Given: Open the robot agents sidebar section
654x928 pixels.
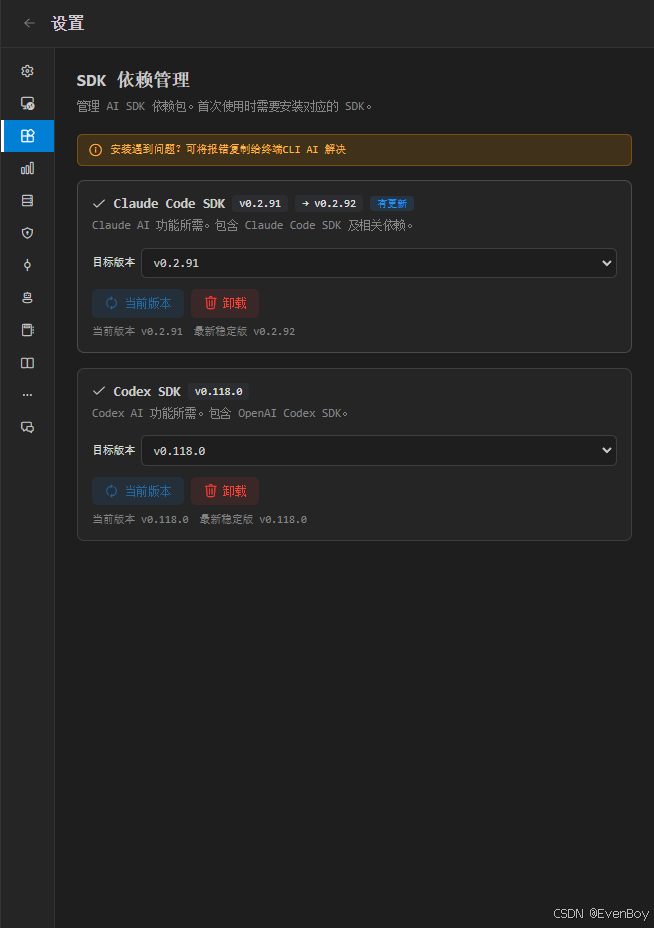Looking at the screenshot, I should pyautogui.click(x=27, y=298).
